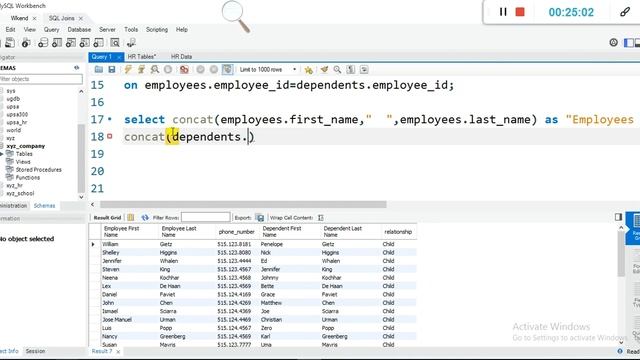The width and height of the screenshot is (640, 360).
Task: Close the Query 1 tab
Action: 119,57
